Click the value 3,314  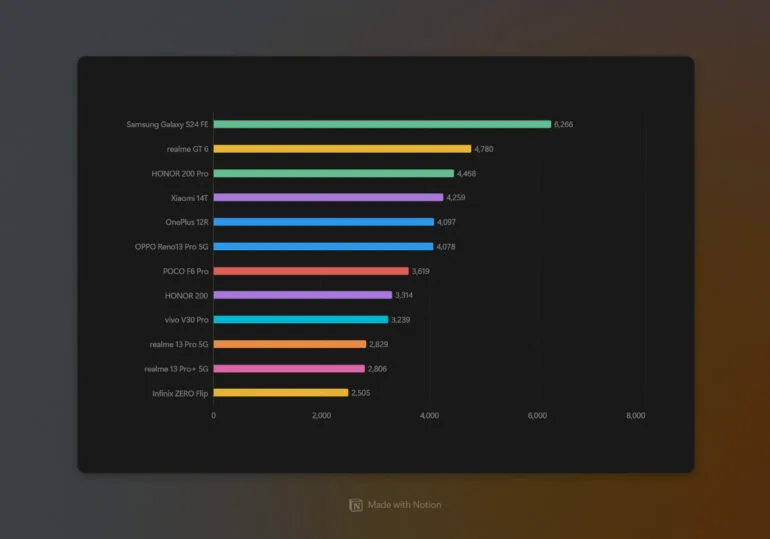404,296
